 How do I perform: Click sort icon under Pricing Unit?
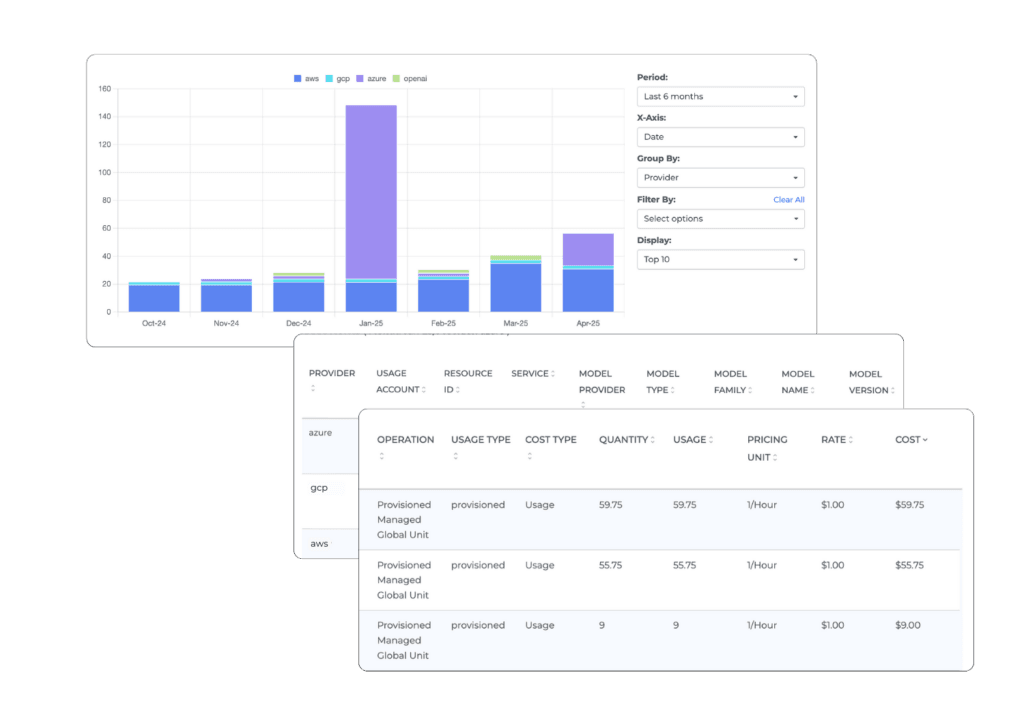(775, 457)
